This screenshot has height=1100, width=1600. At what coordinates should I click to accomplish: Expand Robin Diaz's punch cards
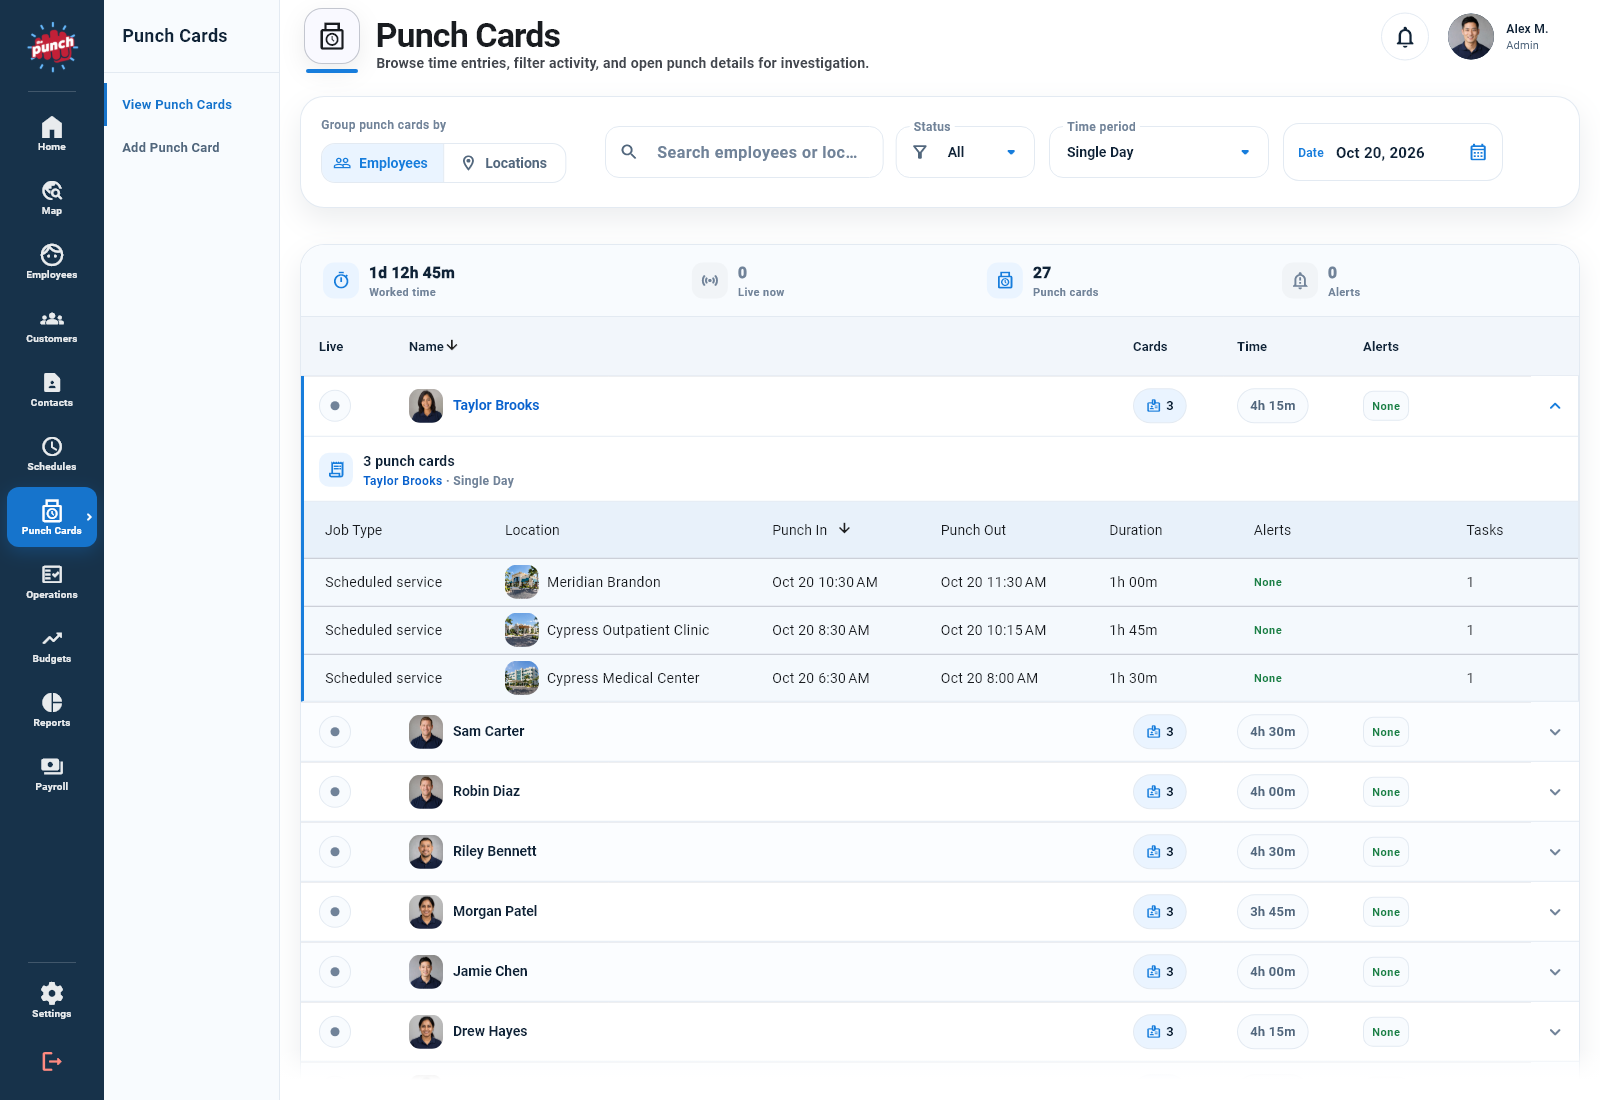[1555, 792]
